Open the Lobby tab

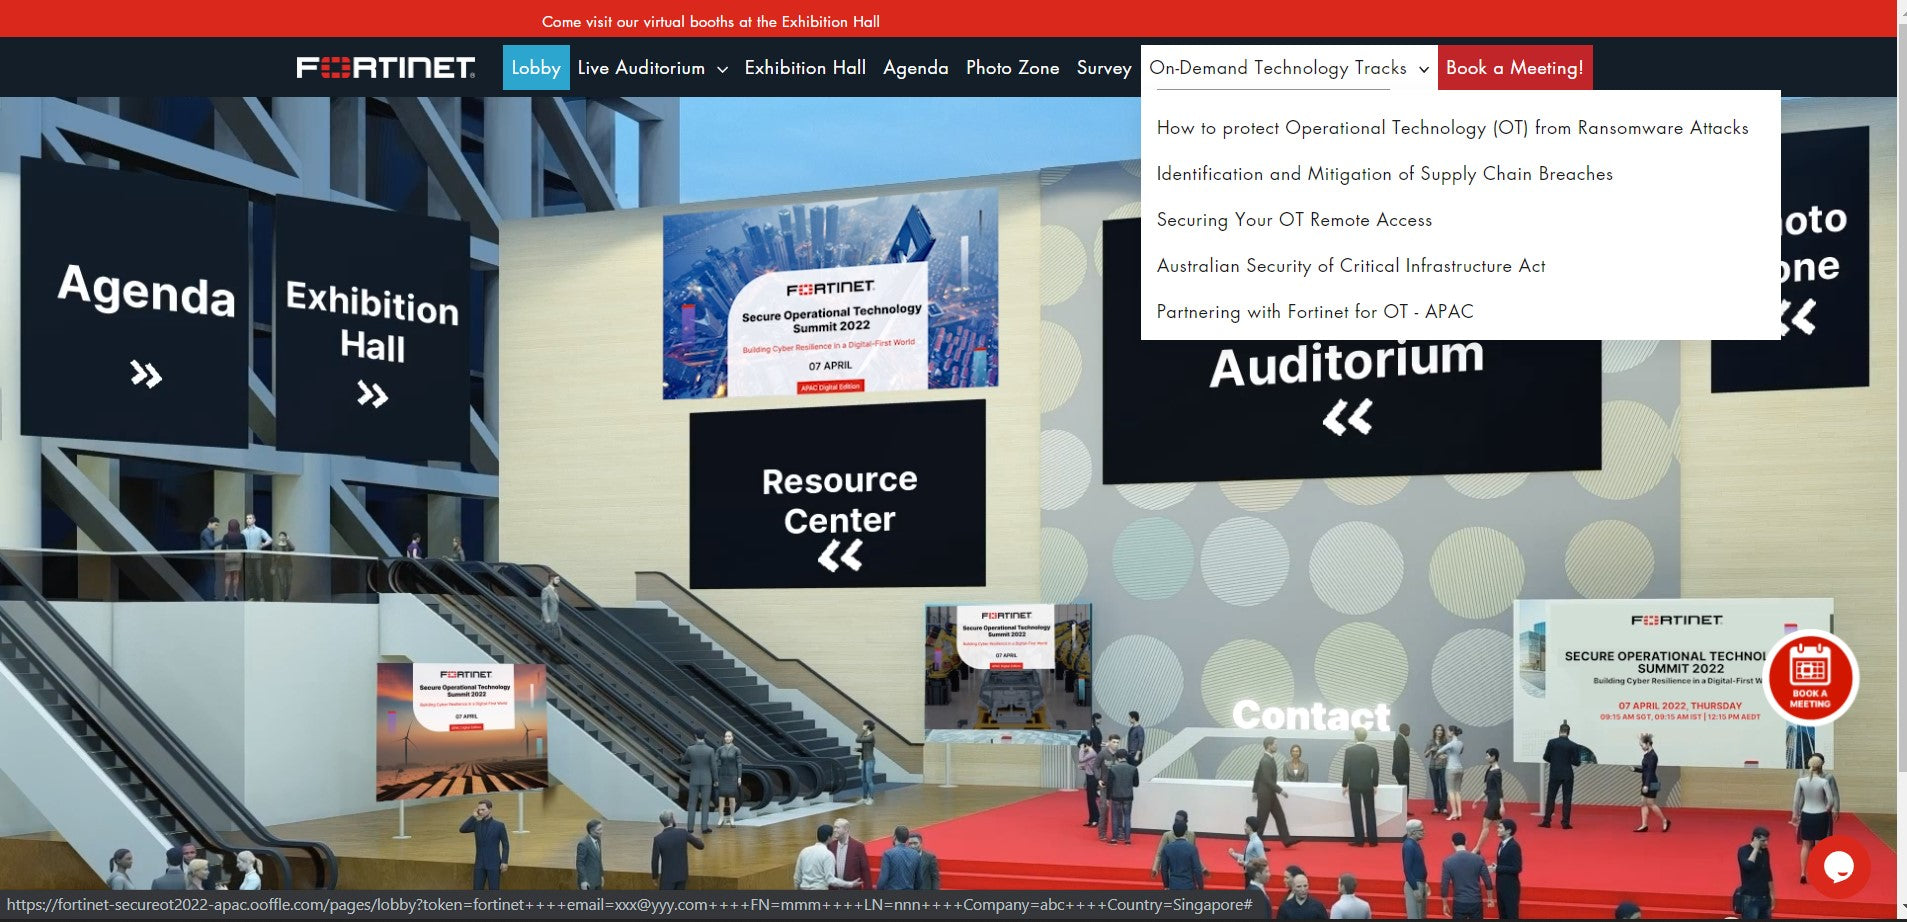click(x=536, y=67)
